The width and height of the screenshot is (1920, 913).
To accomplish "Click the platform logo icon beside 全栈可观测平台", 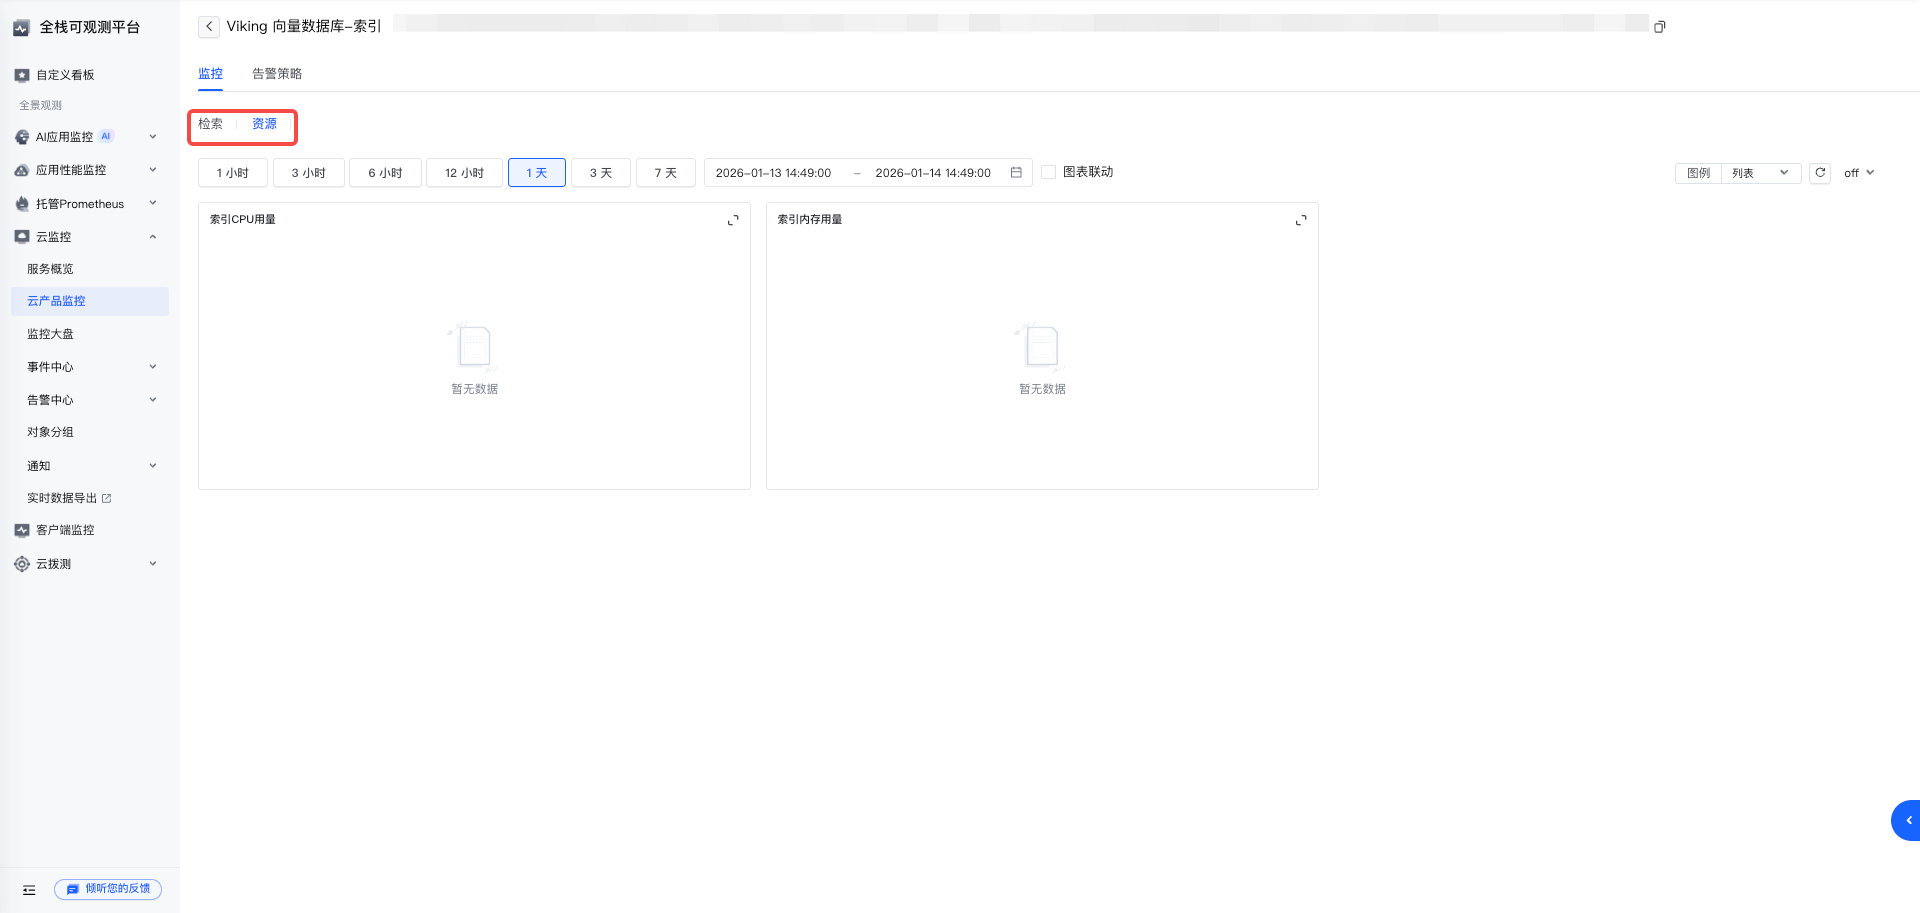I will [21, 28].
